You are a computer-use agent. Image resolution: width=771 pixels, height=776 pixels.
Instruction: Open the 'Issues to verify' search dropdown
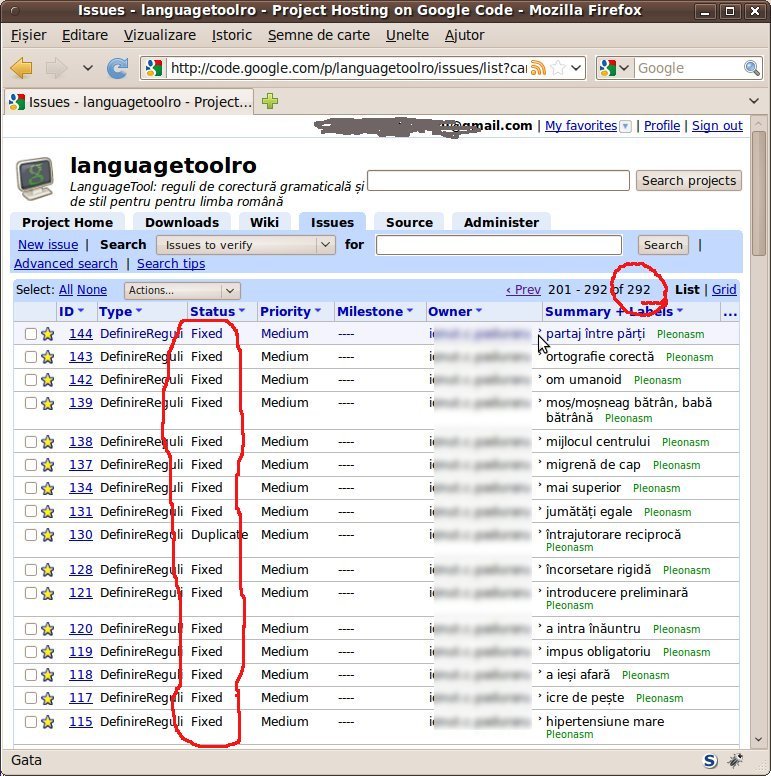coord(245,245)
